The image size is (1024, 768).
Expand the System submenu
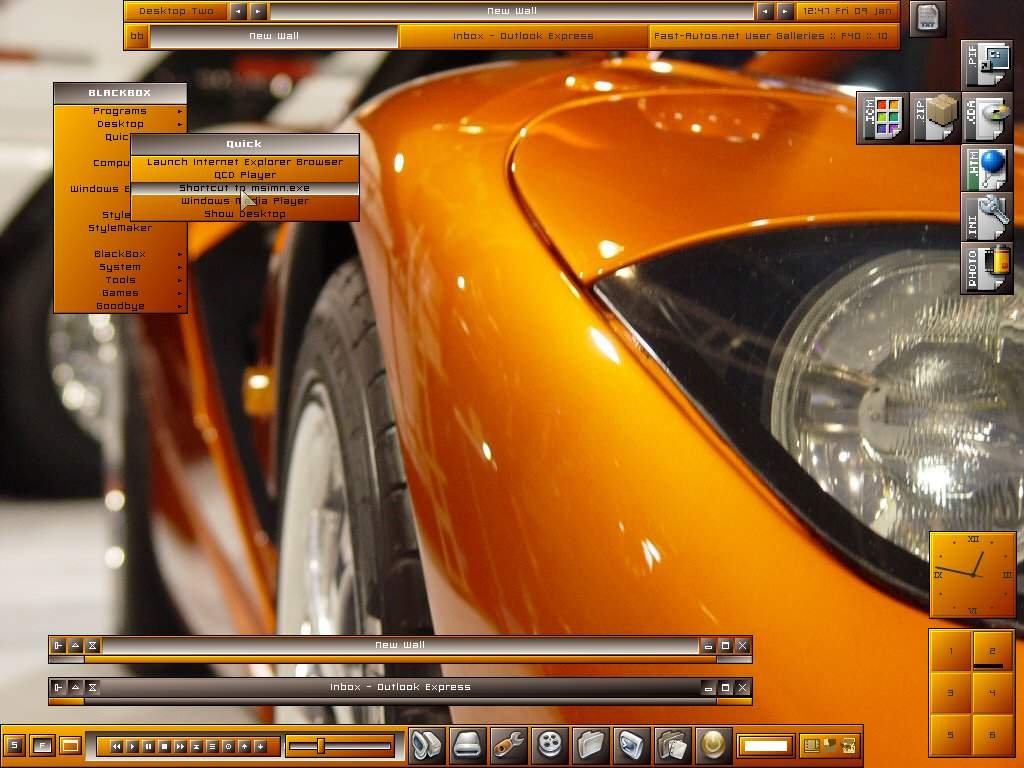coord(120,267)
